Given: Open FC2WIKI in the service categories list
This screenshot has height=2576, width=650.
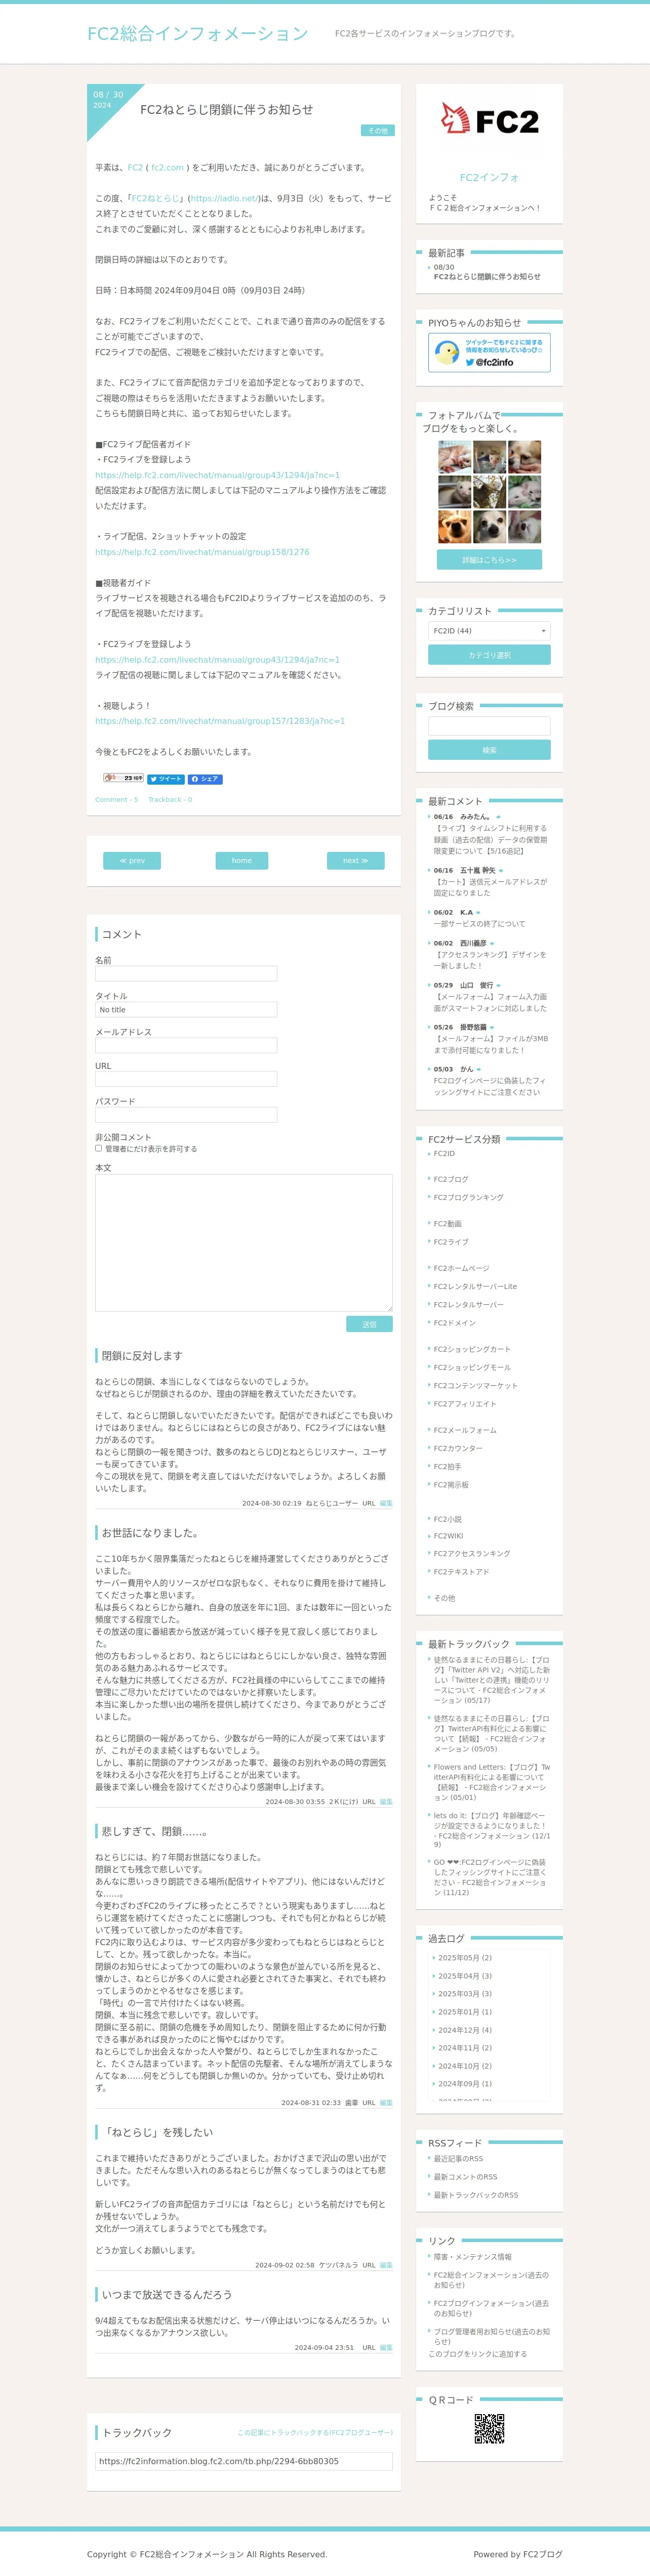Looking at the screenshot, I should pyautogui.click(x=448, y=1536).
